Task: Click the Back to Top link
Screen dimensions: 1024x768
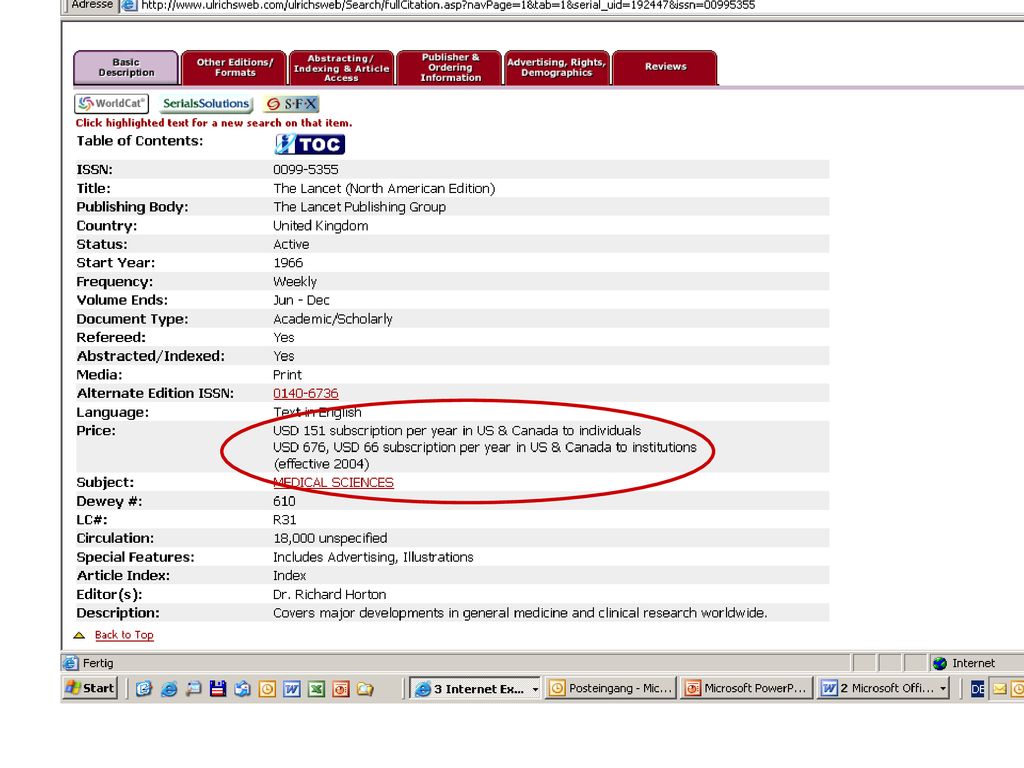Action: [x=124, y=635]
